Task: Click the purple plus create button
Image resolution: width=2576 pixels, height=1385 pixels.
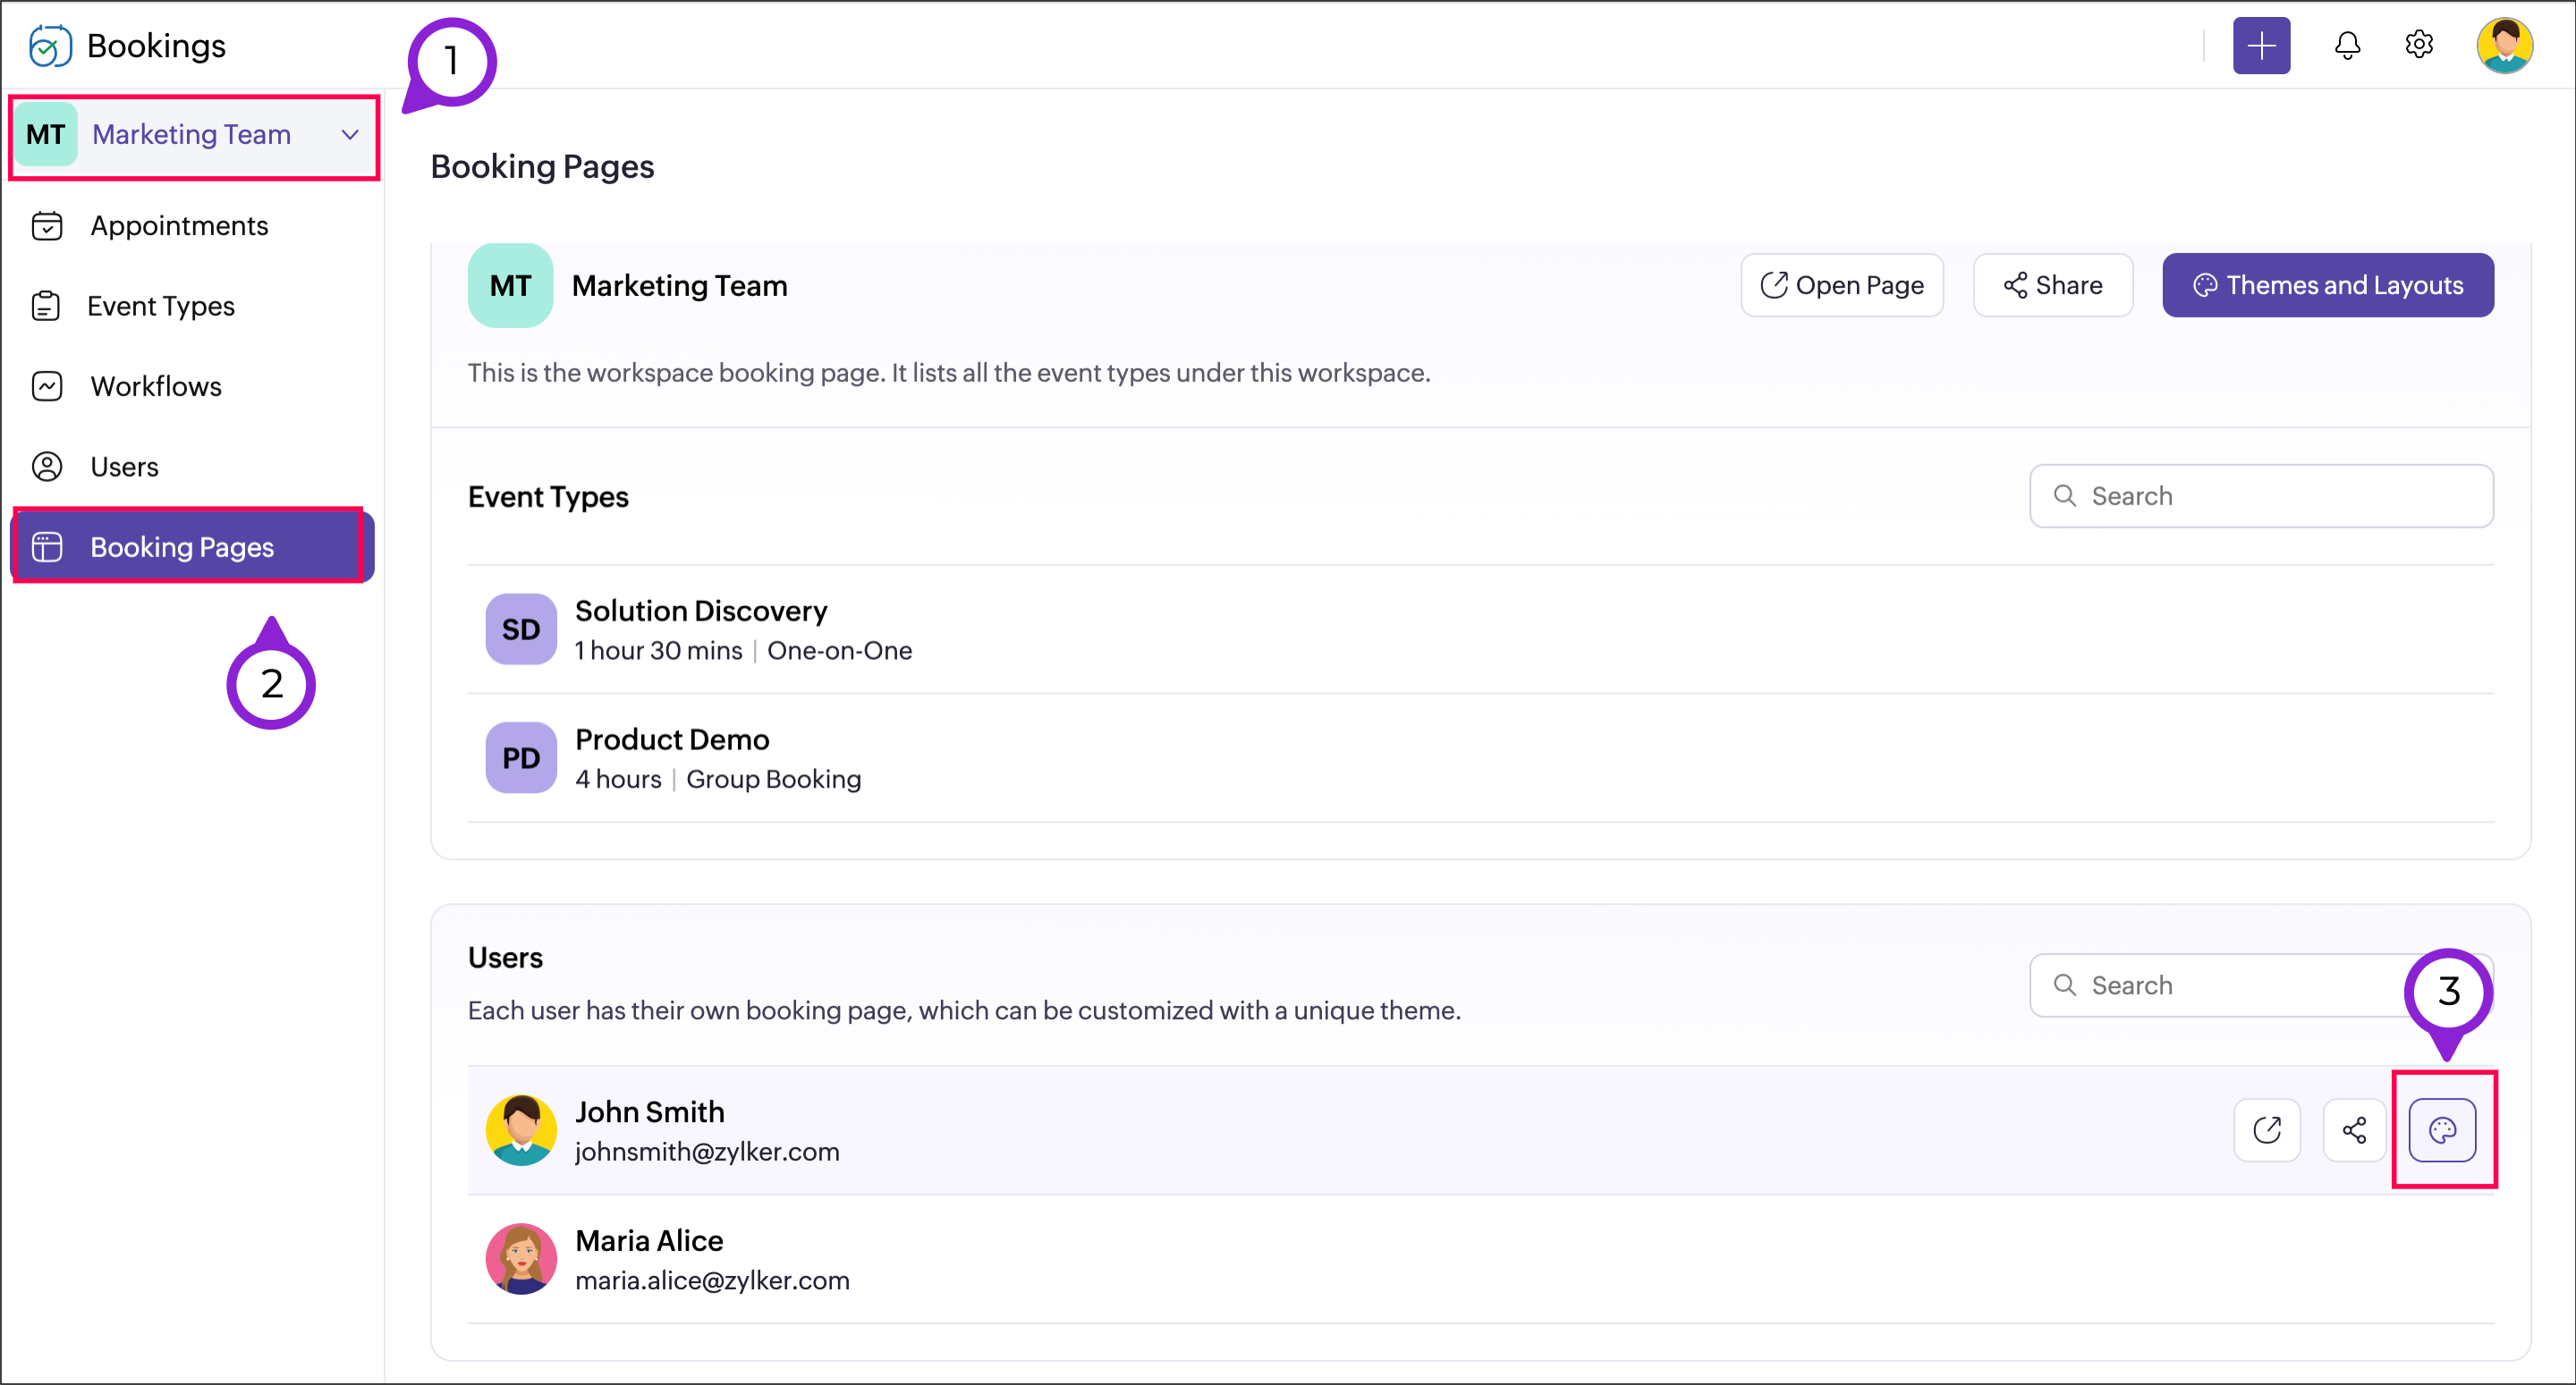Action: pos(2261,46)
